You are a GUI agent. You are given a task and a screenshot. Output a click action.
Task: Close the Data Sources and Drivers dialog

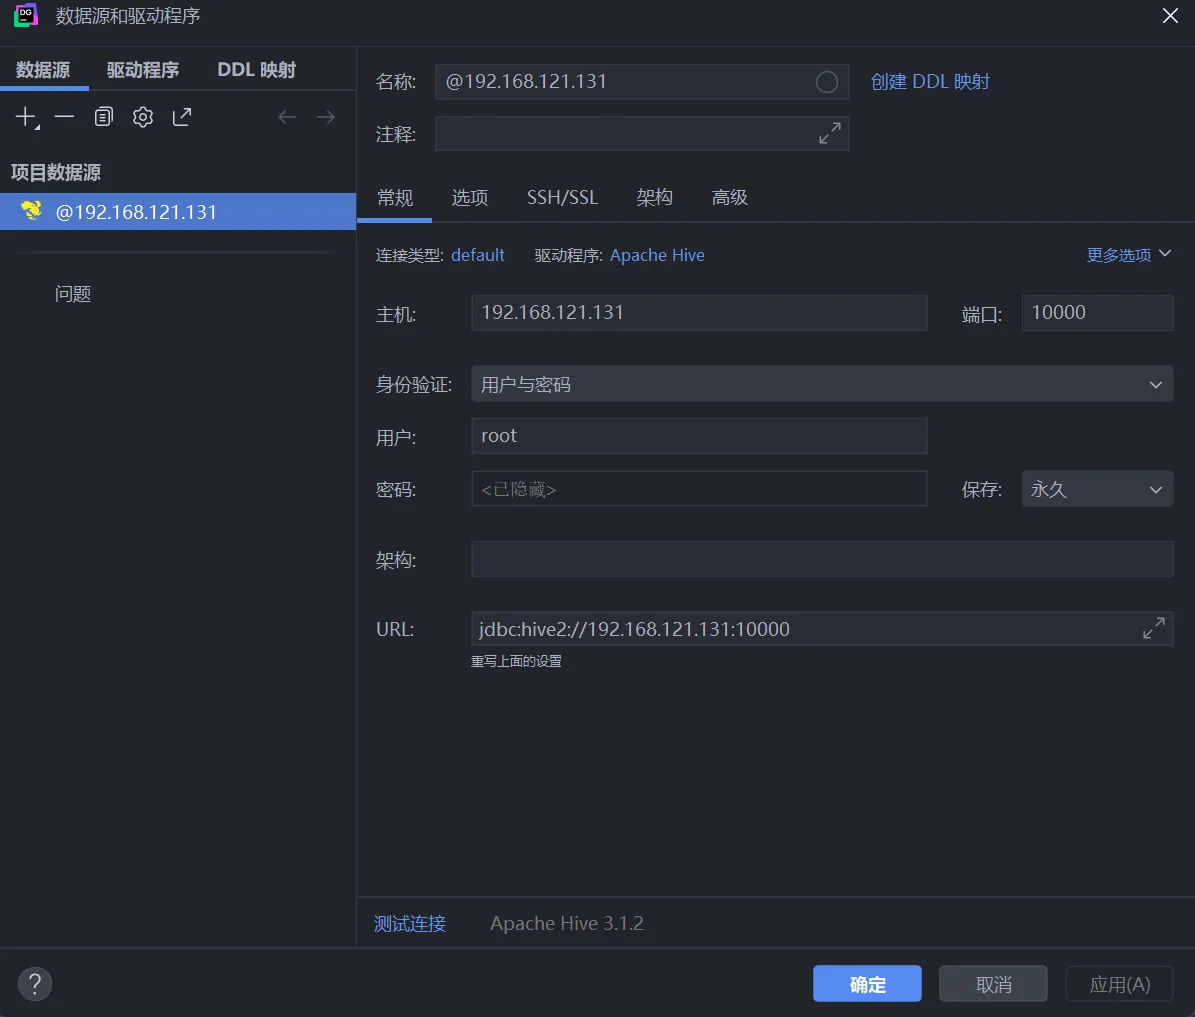point(1170,16)
